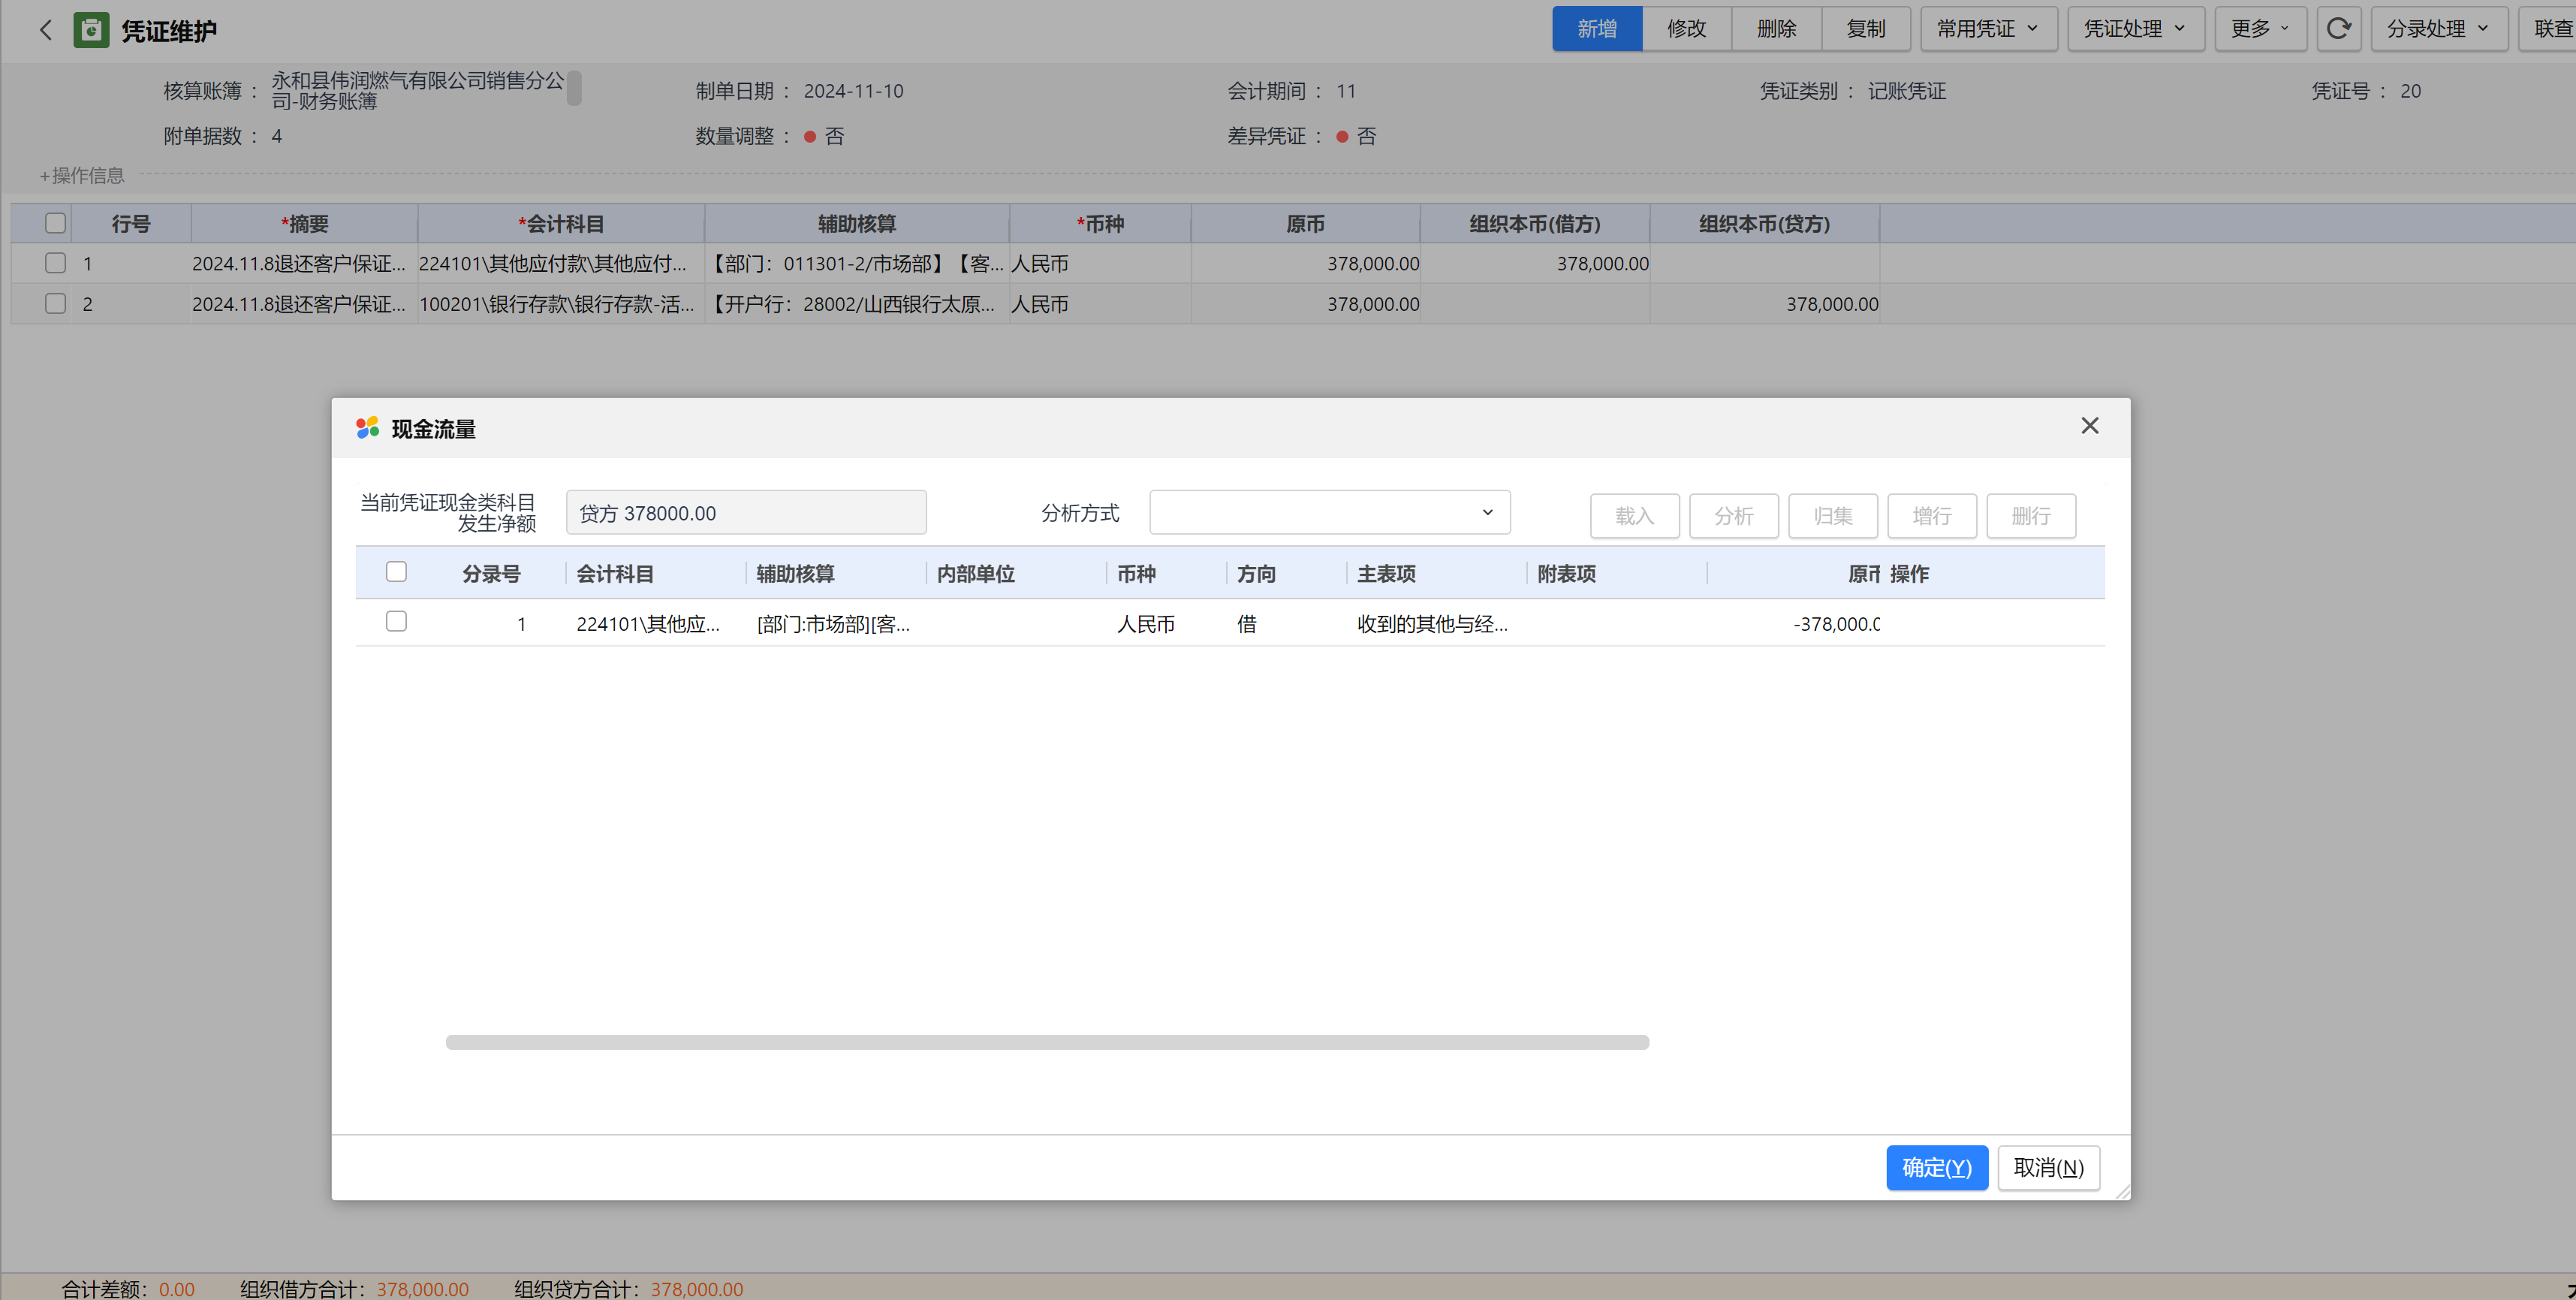This screenshot has height=1300, width=2576.
Task: Click the 辅助核算 header in voucher table
Action: [857, 224]
